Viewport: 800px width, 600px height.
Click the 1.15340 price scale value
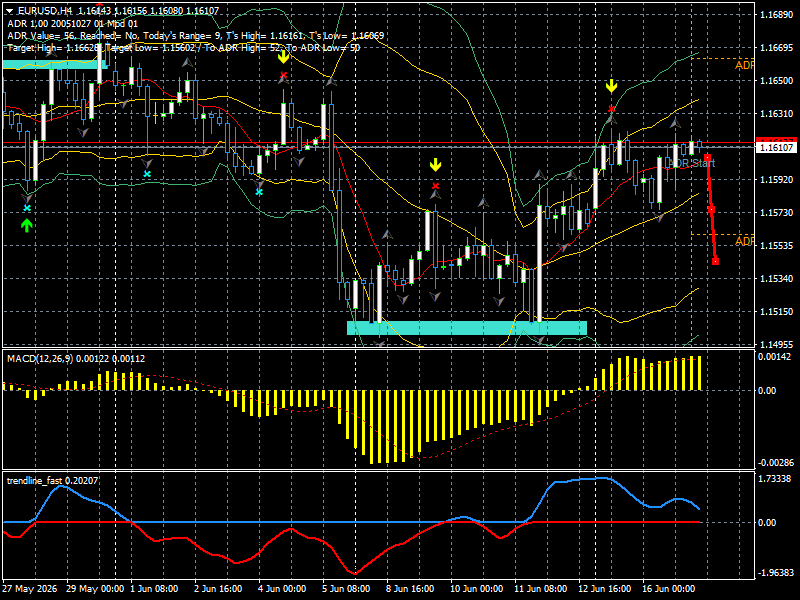pos(777,279)
